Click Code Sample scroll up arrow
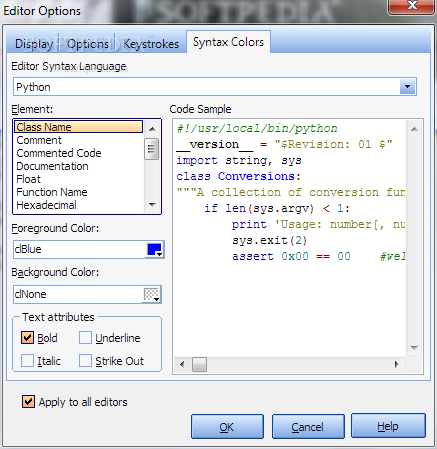The image size is (437, 449). click(x=414, y=129)
